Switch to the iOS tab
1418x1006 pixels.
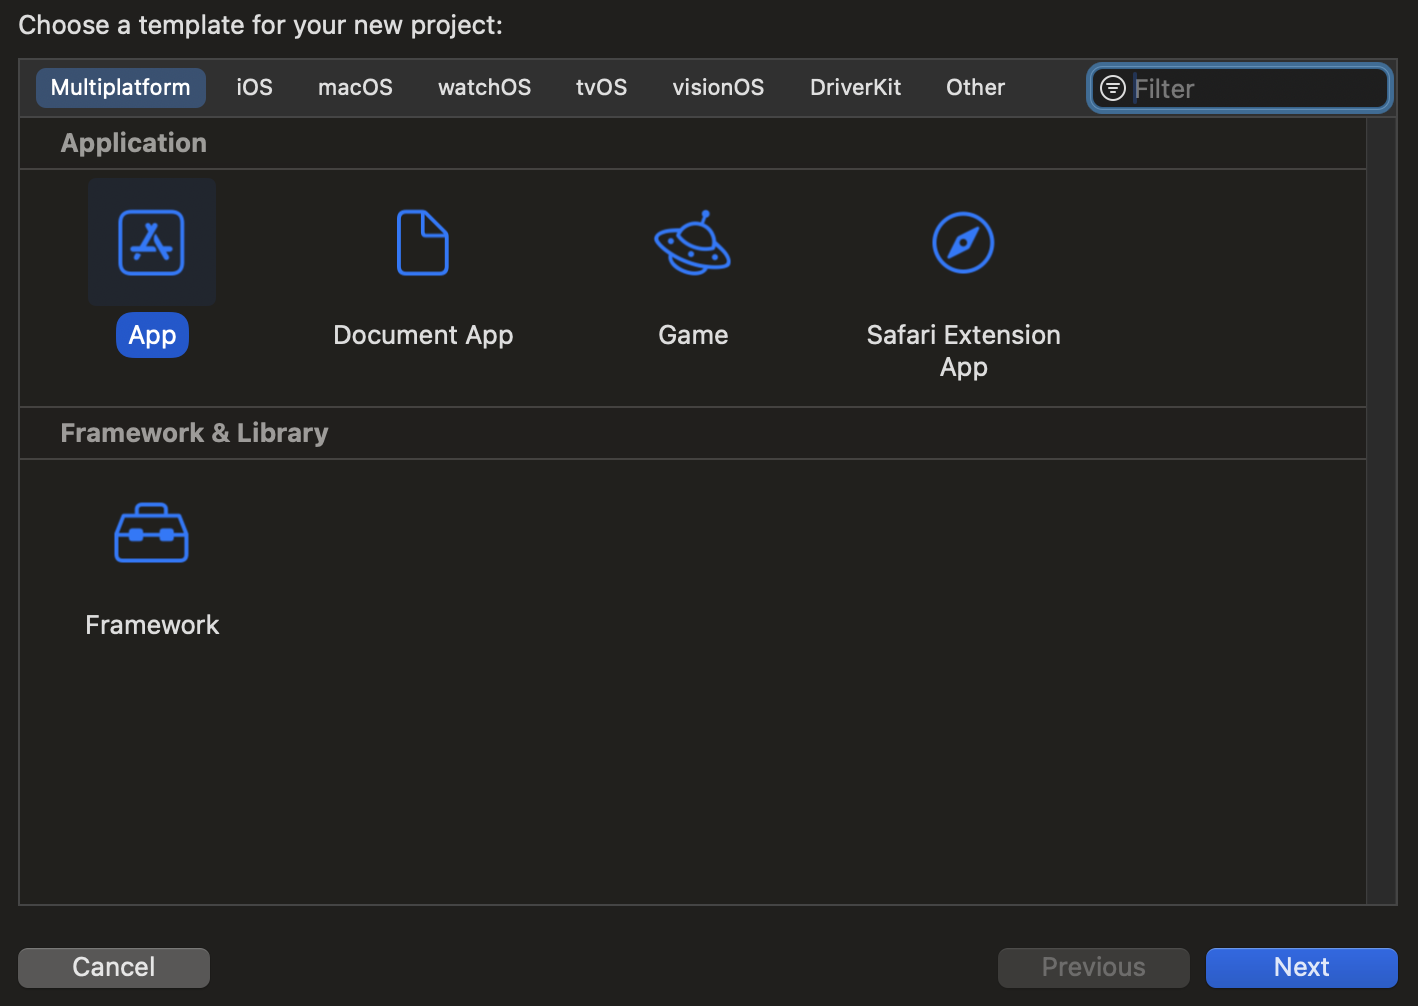point(254,87)
